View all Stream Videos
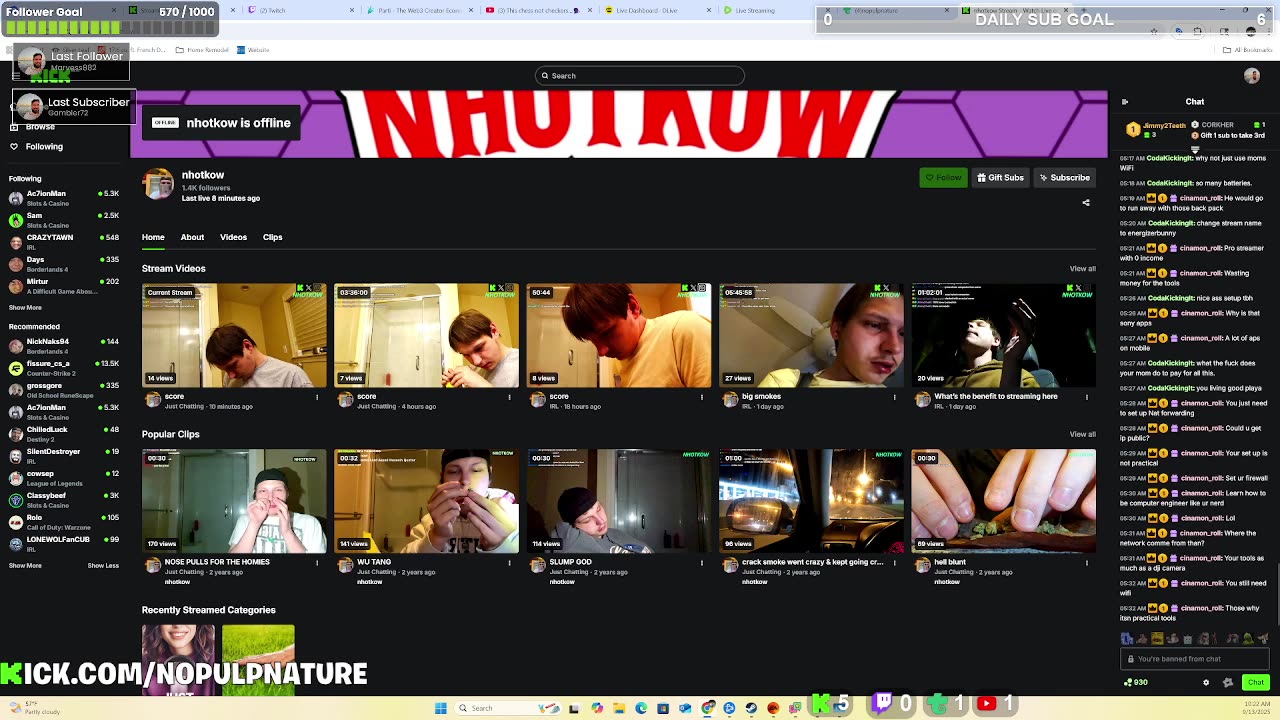 (x=1083, y=268)
